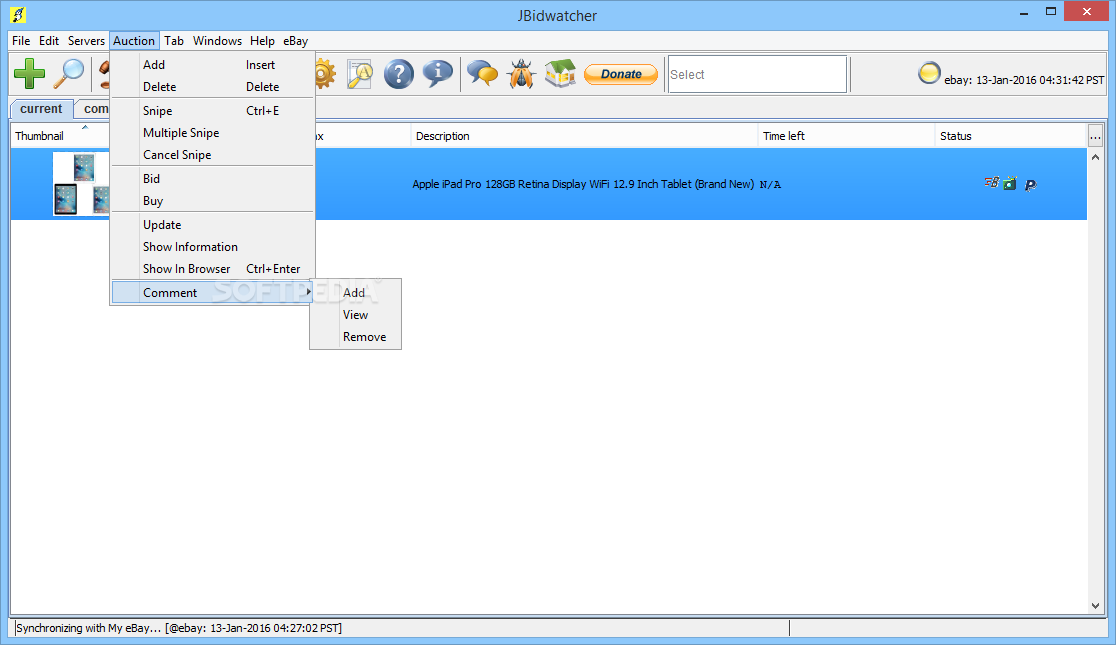Viewport: 1116px width, 645px height.
Task: Click the page-with-magnifier toolbar icon
Action: pos(360,73)
